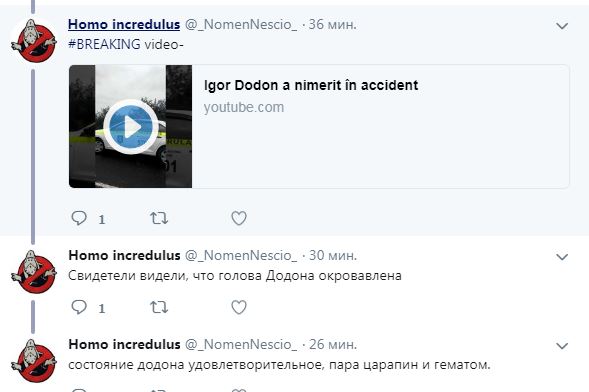Open the 'Igor Dodon a nimerit în accident' link
Screen dimensions: 589x392
click(x=311, y=85)
